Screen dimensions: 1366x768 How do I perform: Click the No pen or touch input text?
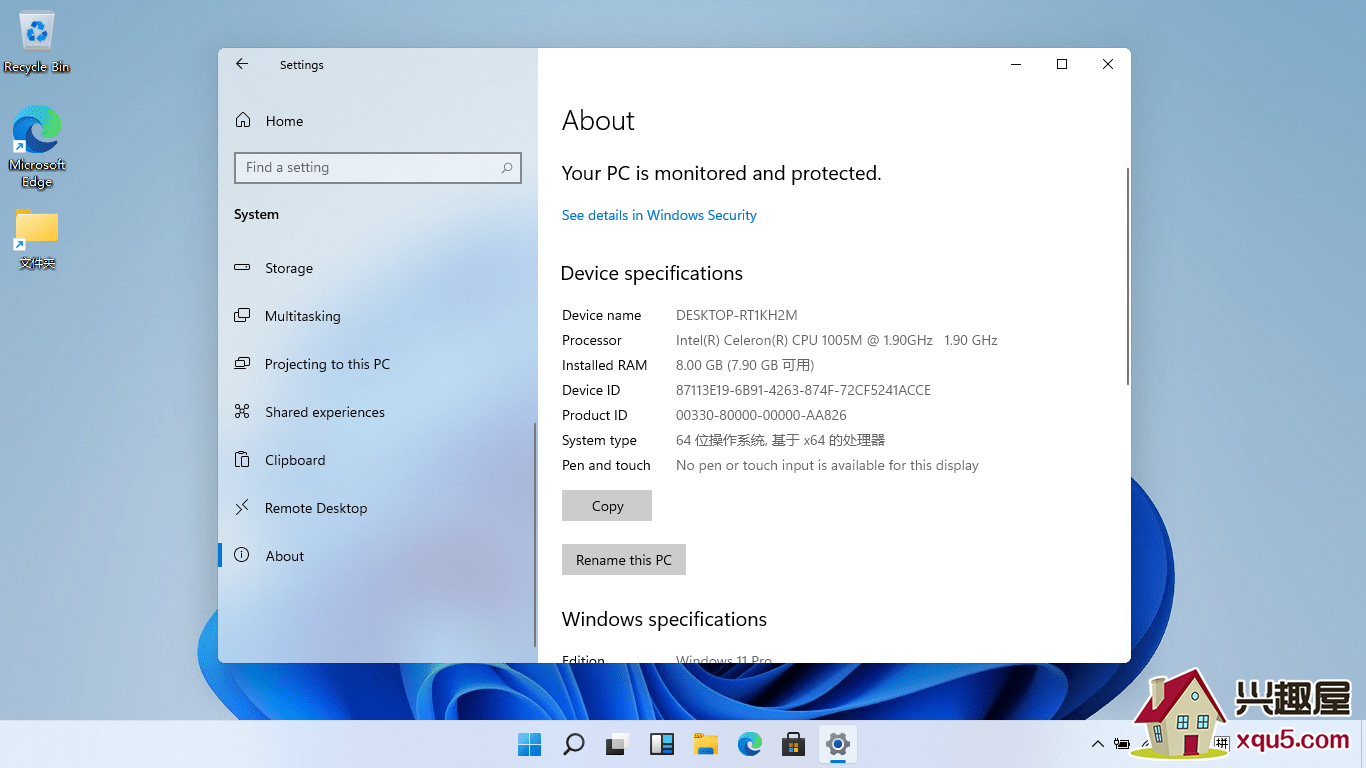(x=827, y=465)
